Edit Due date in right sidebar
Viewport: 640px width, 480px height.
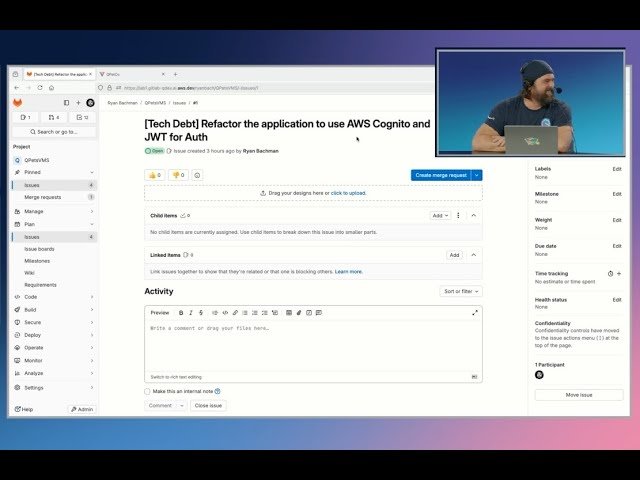(617, 246)
